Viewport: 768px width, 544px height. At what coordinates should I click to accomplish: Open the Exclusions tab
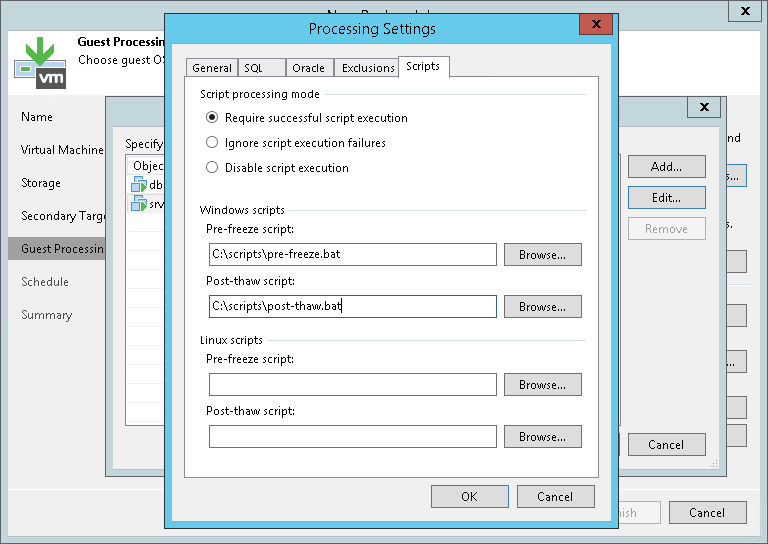(x=367, y=68)
